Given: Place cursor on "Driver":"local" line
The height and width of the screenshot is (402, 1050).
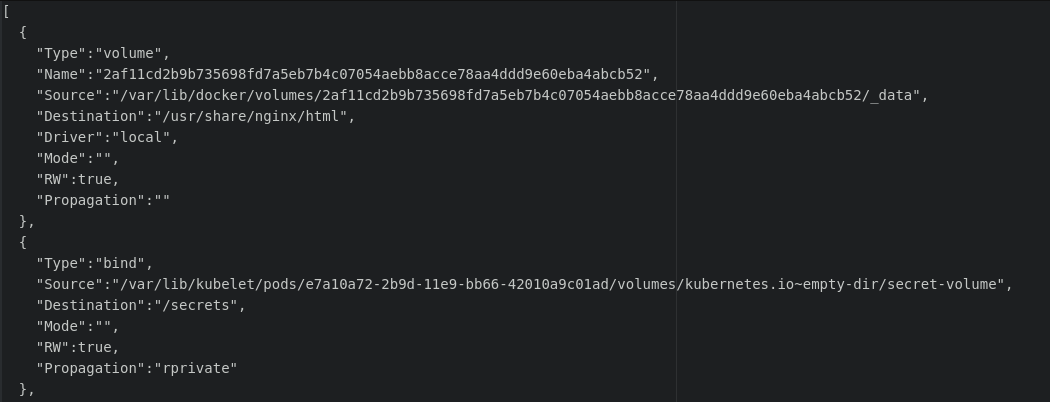Looking at the screenshot, I should pos(107,137).
